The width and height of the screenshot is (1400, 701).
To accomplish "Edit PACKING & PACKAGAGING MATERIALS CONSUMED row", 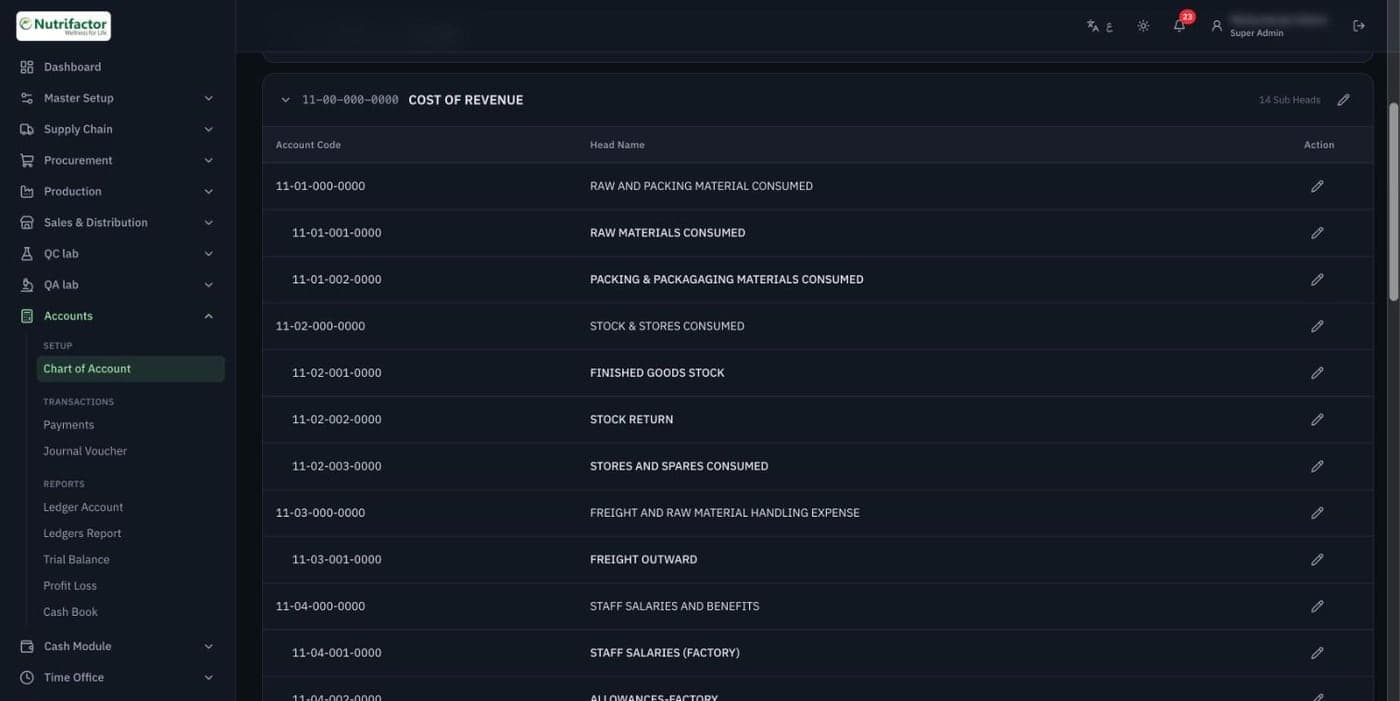I will [x=1317, y=279].
